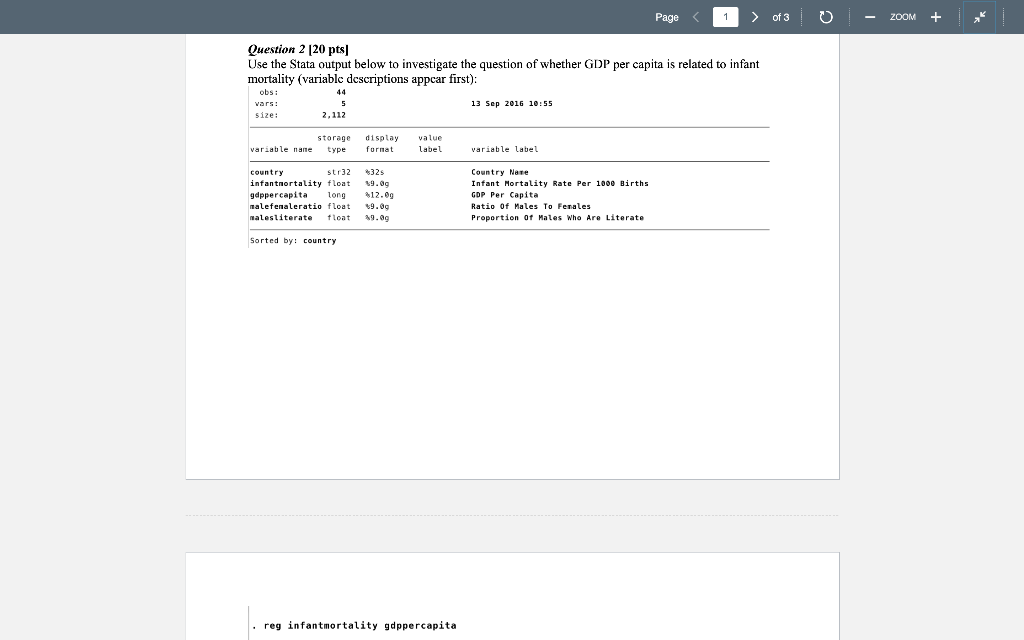
Task: Click the 'reg infantmortality gdppercapita' command line
Action: click(355, 624)
